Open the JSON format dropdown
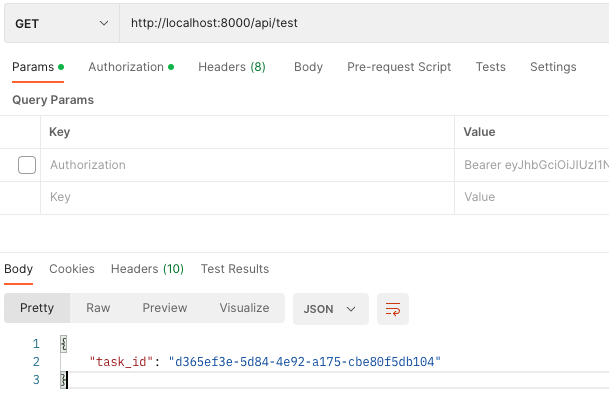 tap(331, 309)
